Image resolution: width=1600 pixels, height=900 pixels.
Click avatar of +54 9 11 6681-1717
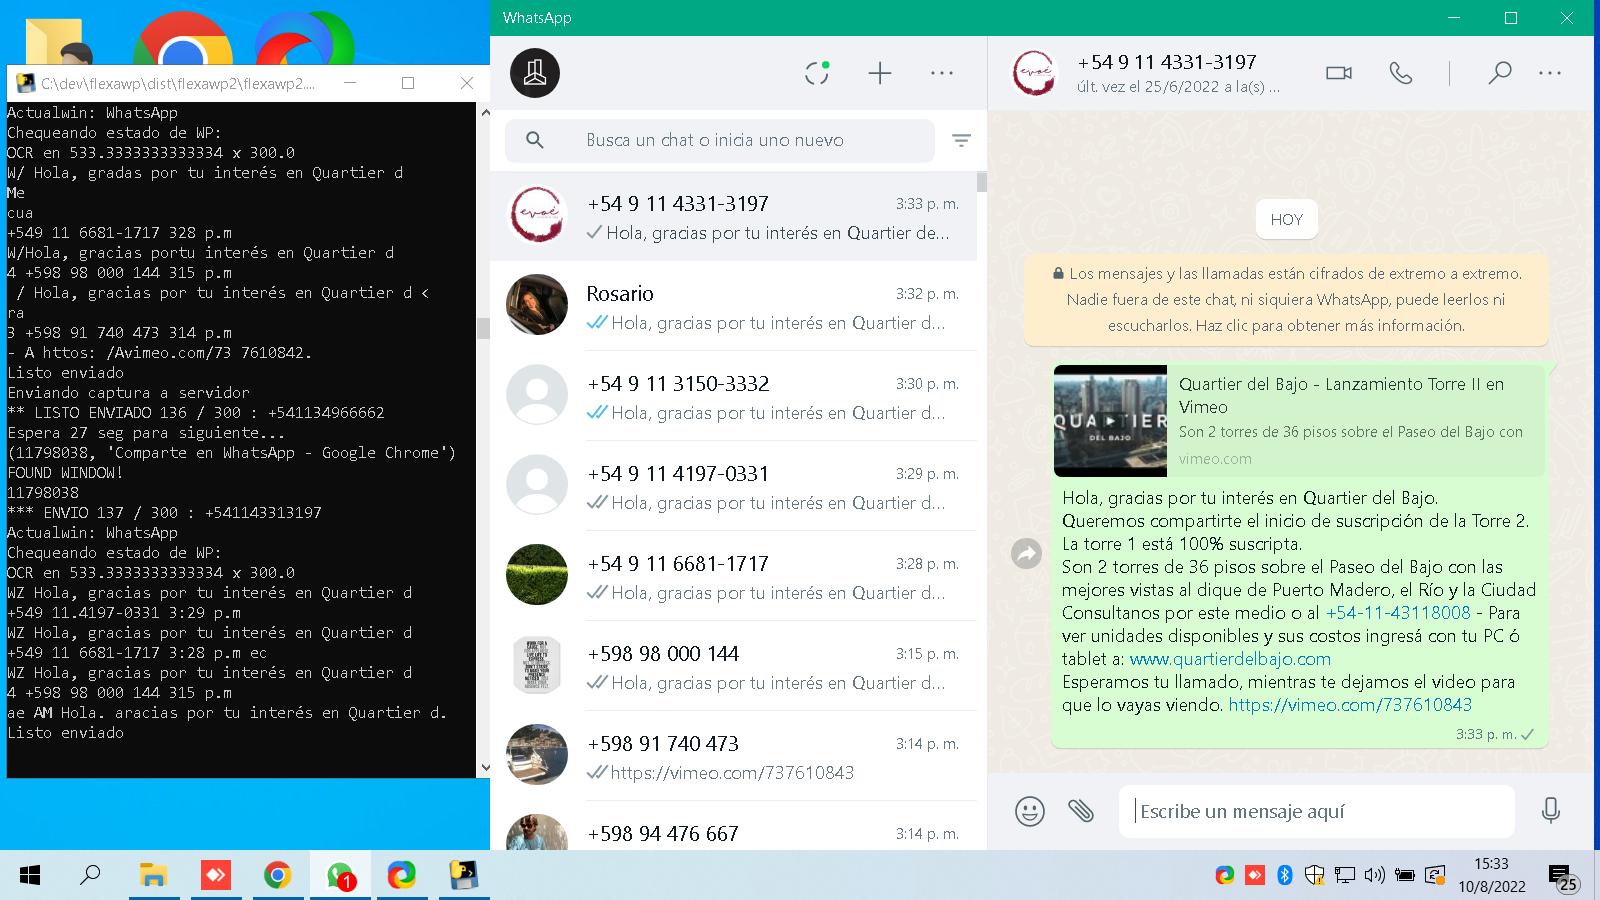coord(537,574)
